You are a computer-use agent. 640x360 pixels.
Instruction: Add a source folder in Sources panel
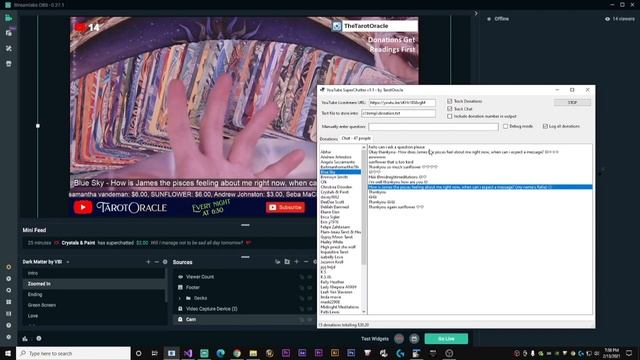pos(287,262)
